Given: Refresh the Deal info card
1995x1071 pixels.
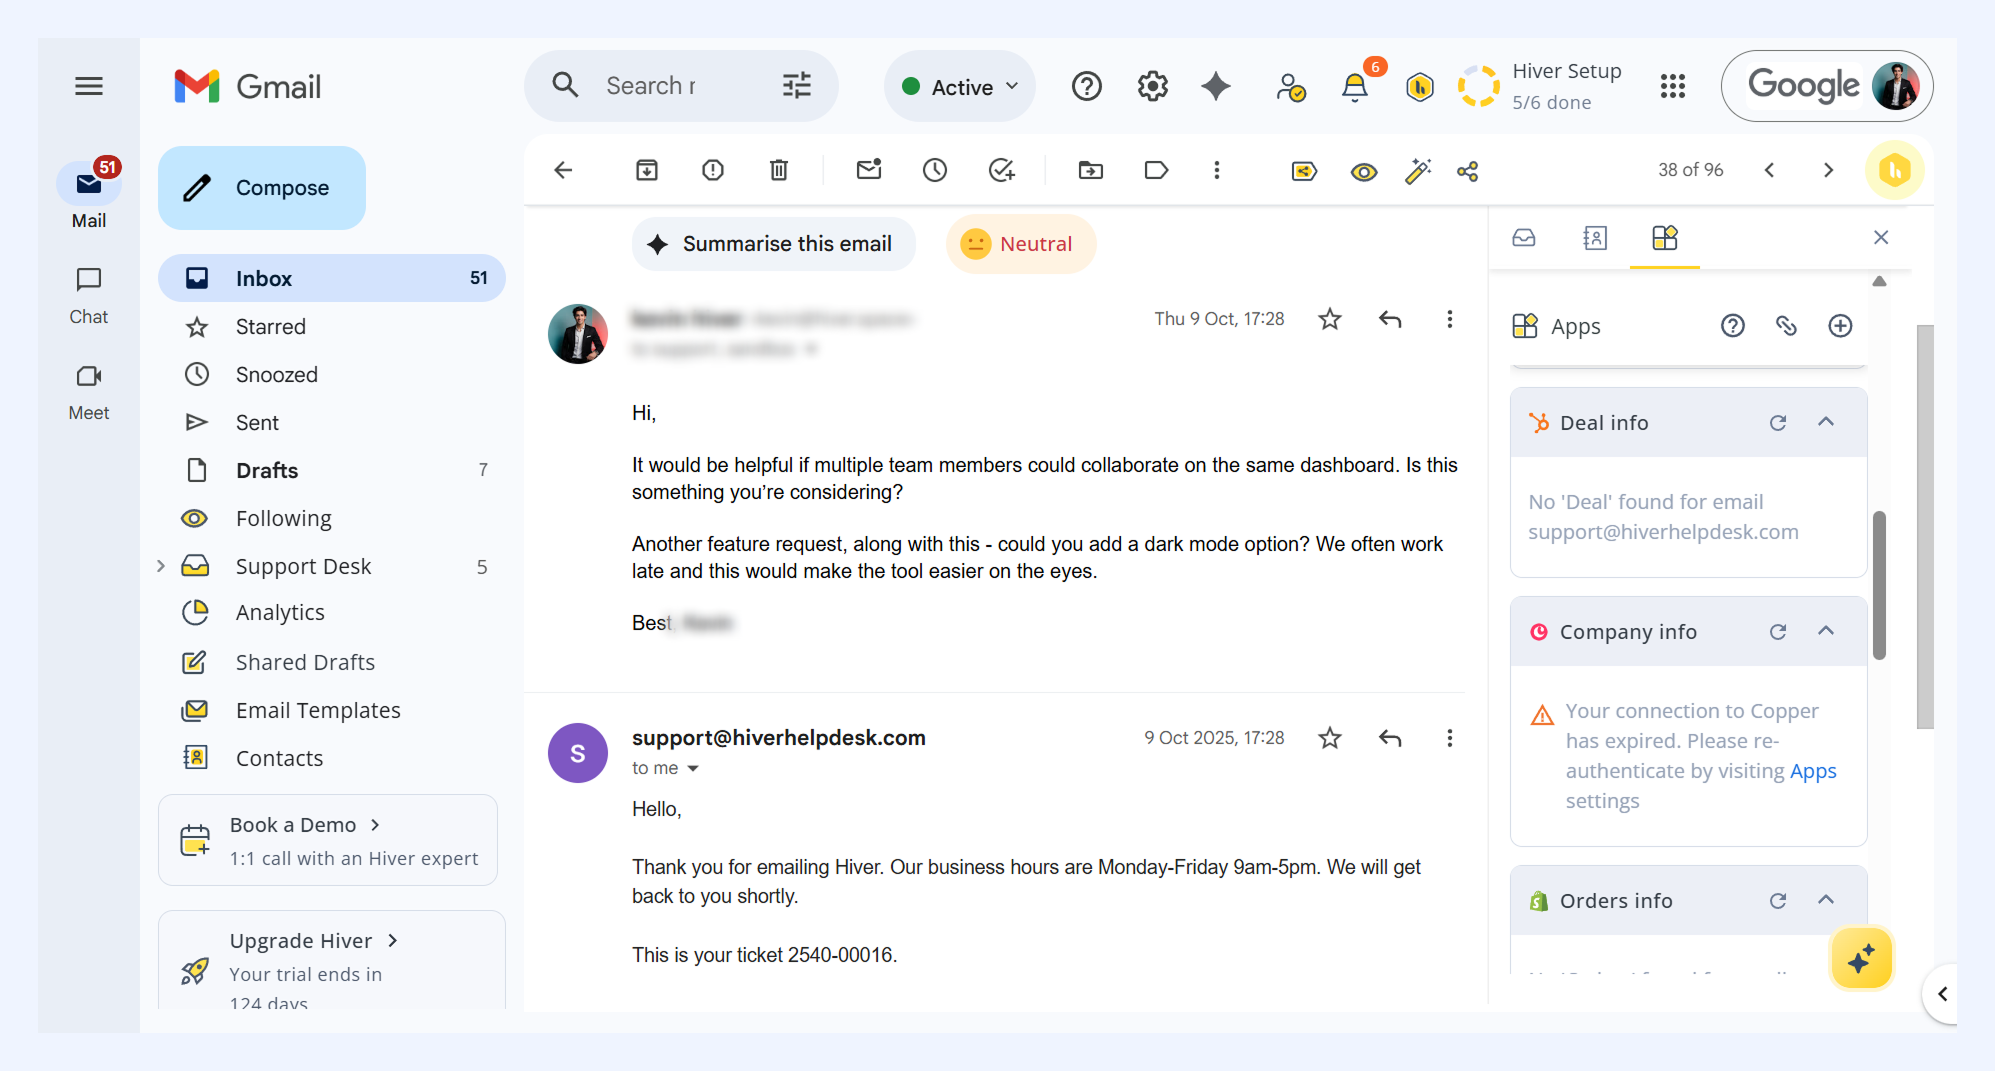Looking at the screenshot, I should point(1778,423).
